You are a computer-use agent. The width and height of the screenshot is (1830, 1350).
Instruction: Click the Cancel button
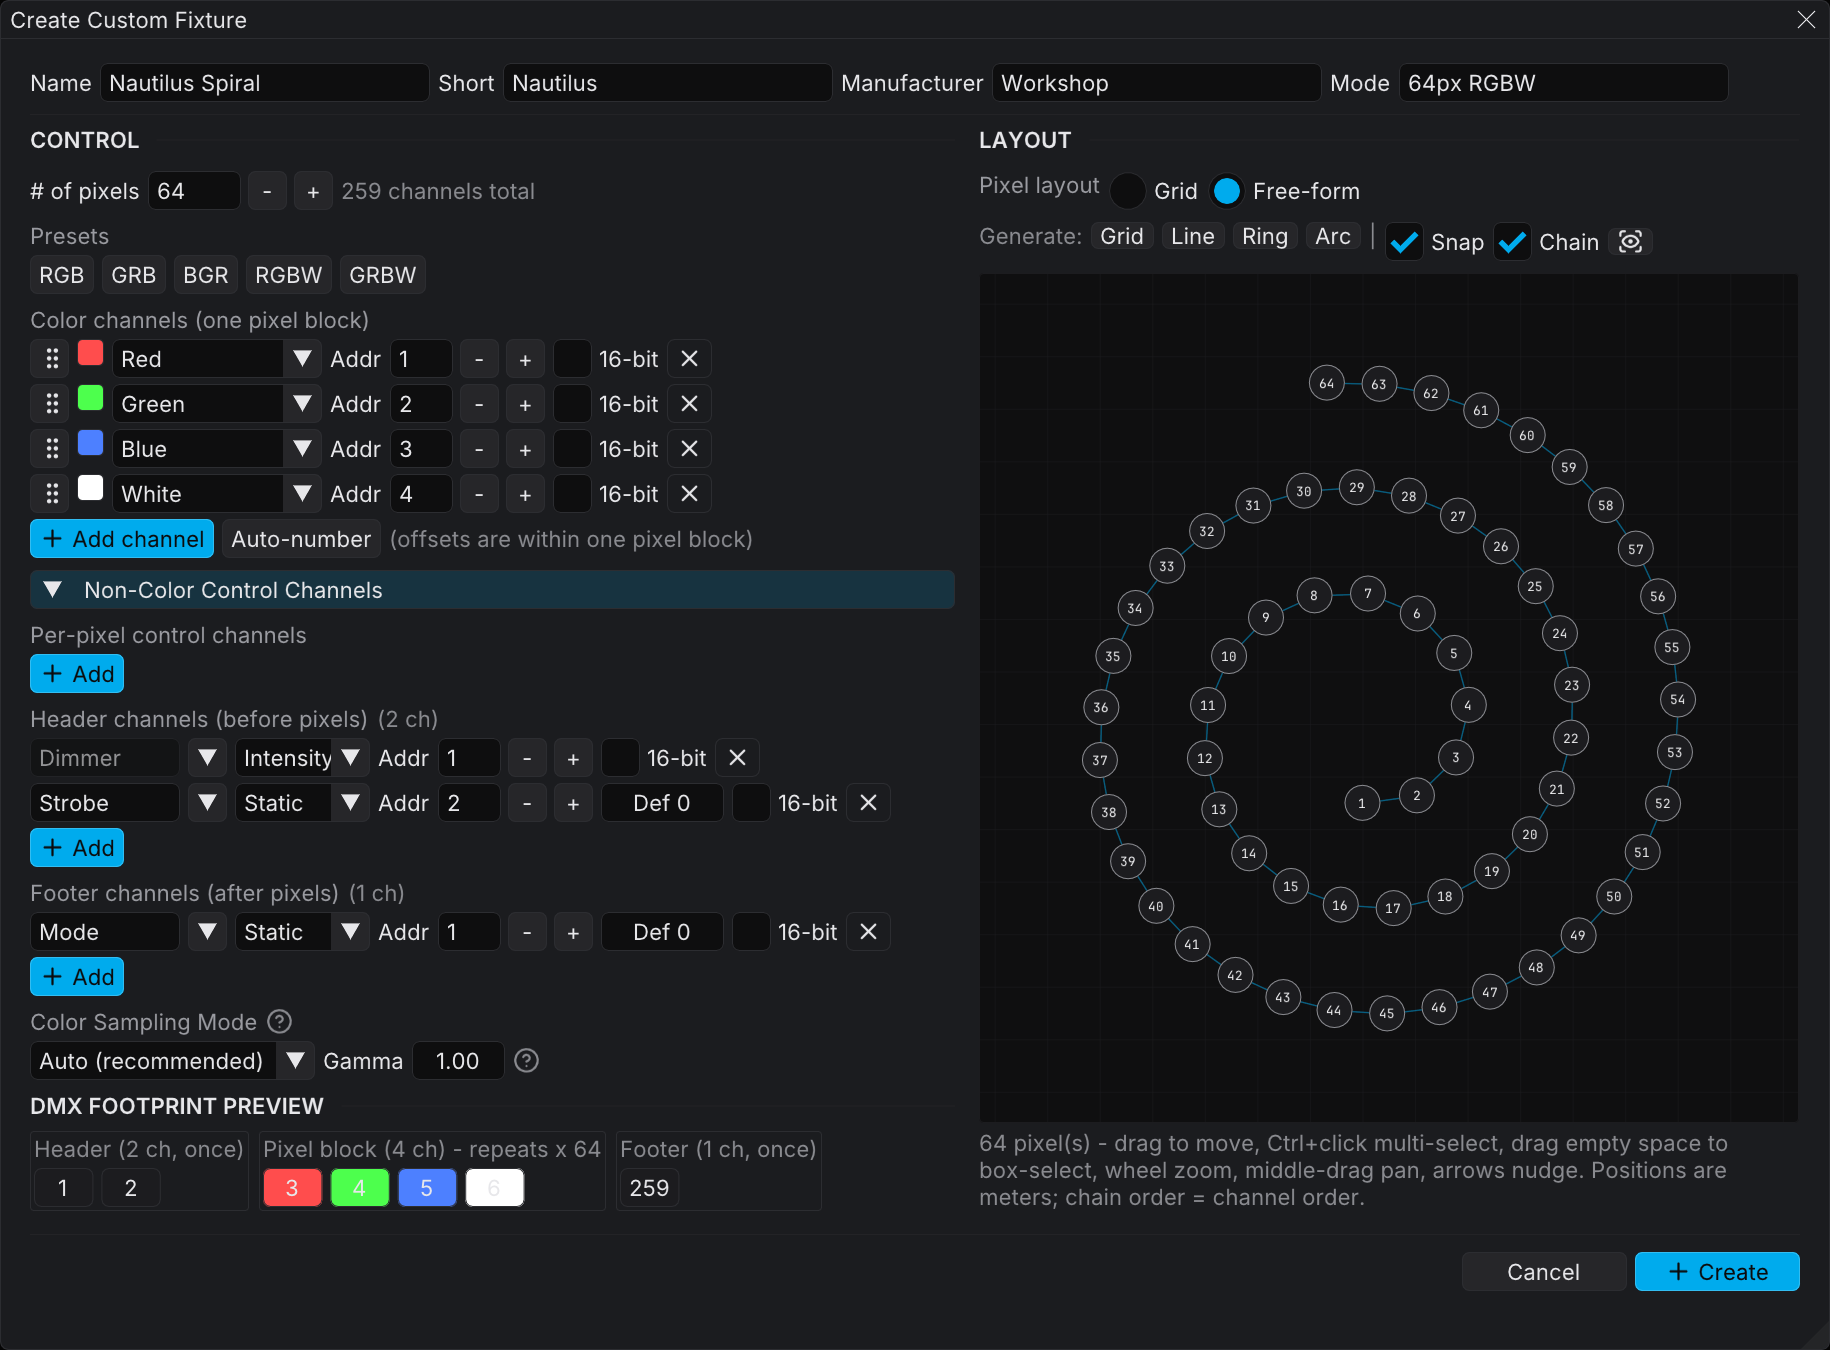[1543, 1272]
